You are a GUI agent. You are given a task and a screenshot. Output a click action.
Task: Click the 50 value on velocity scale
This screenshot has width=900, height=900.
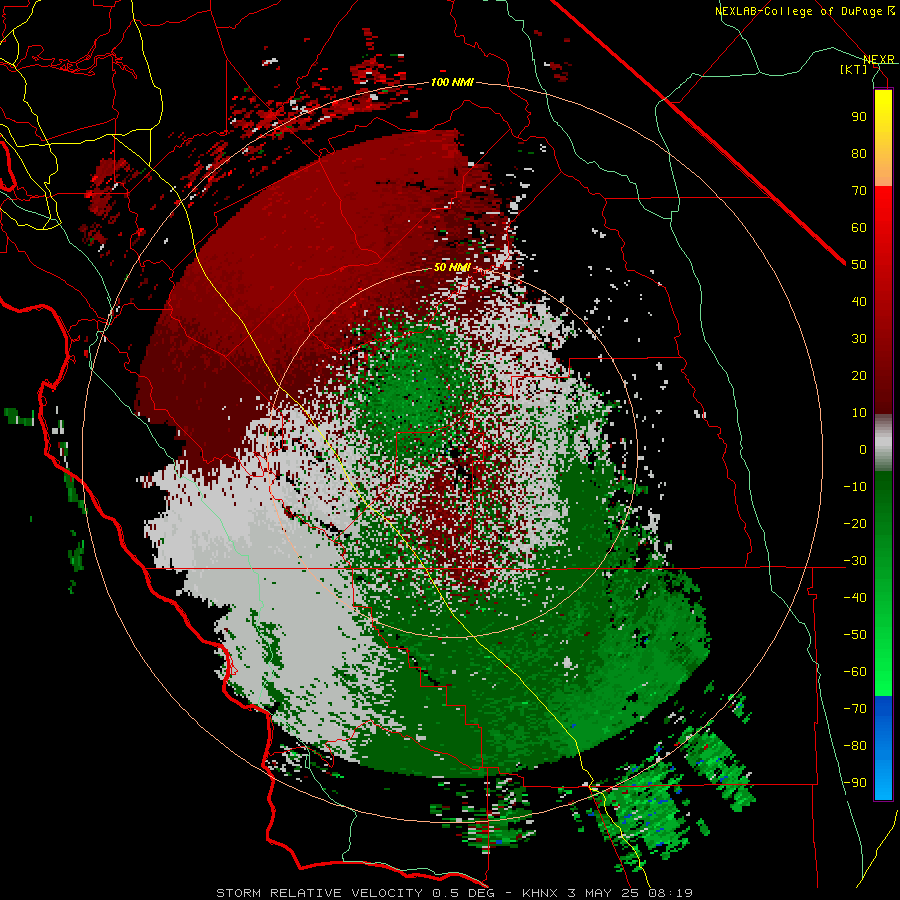click(859, 265)
